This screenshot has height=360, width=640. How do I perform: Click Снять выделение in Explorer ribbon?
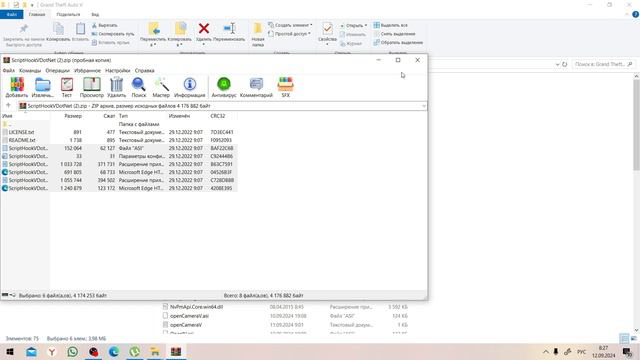pyautogui.click(x=394, y=34)
